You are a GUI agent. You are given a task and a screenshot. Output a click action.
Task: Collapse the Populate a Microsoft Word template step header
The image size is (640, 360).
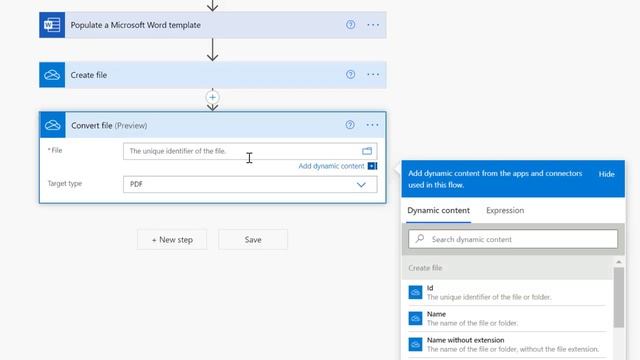[x=213, y=25]
